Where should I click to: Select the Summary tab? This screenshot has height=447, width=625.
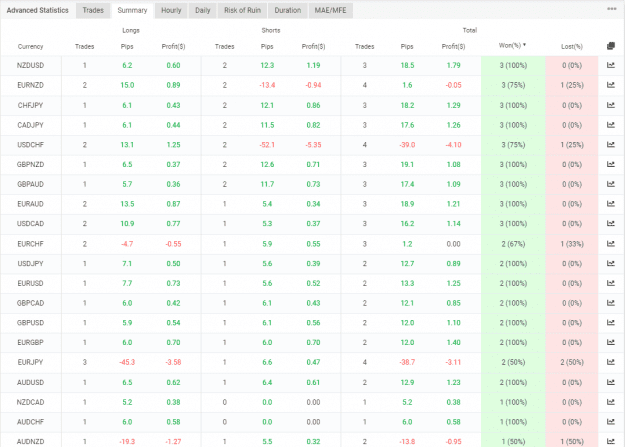click(132, 10)
